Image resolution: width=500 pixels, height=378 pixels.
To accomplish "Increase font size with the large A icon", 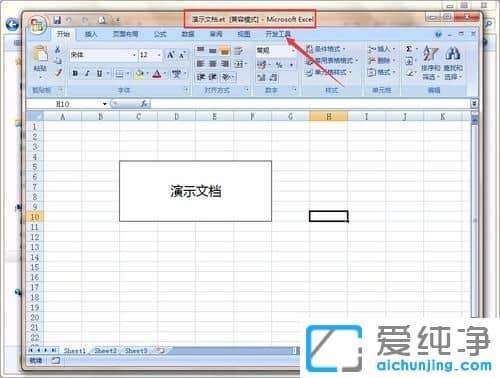I will tap(171, 55).
